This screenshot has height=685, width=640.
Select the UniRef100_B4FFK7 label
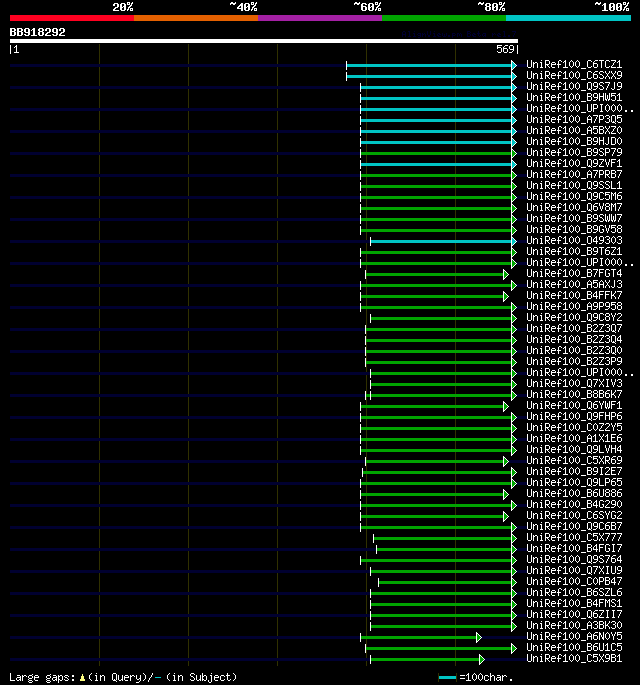pyautogui.click(x=574, y=295)
